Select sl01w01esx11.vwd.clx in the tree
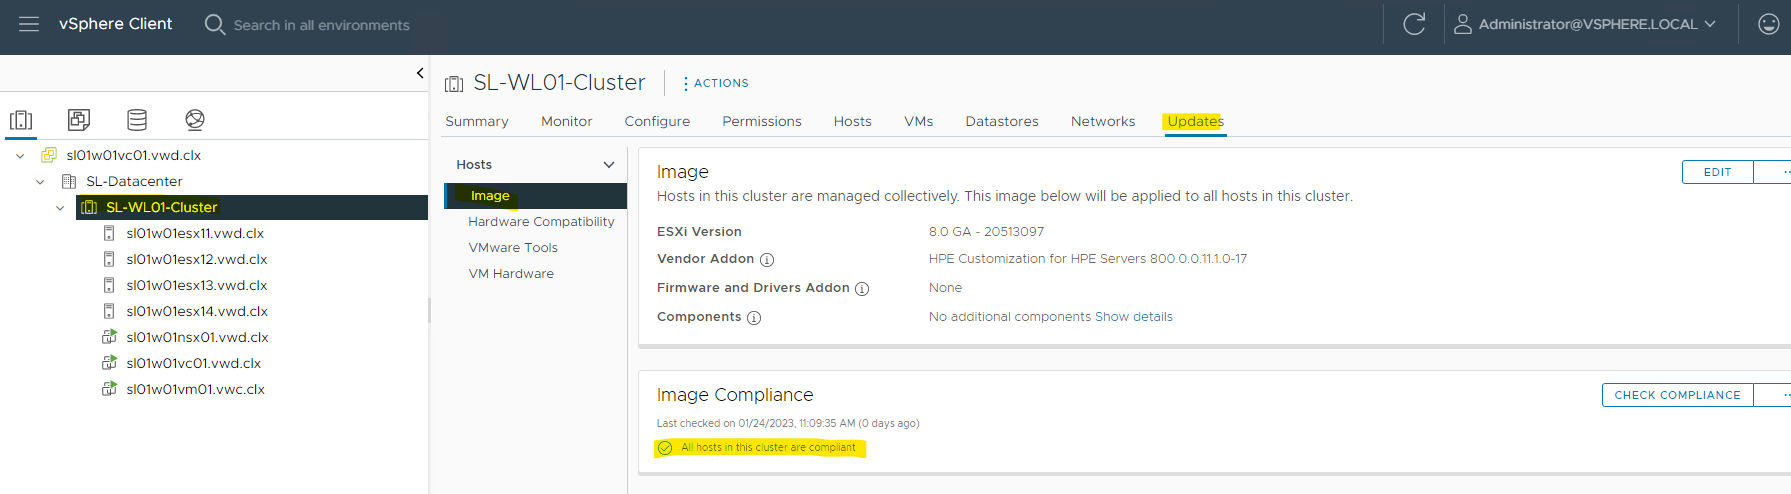Image resolution: width=1791 pixels, height=494 pixels. [x=195, y=233]
